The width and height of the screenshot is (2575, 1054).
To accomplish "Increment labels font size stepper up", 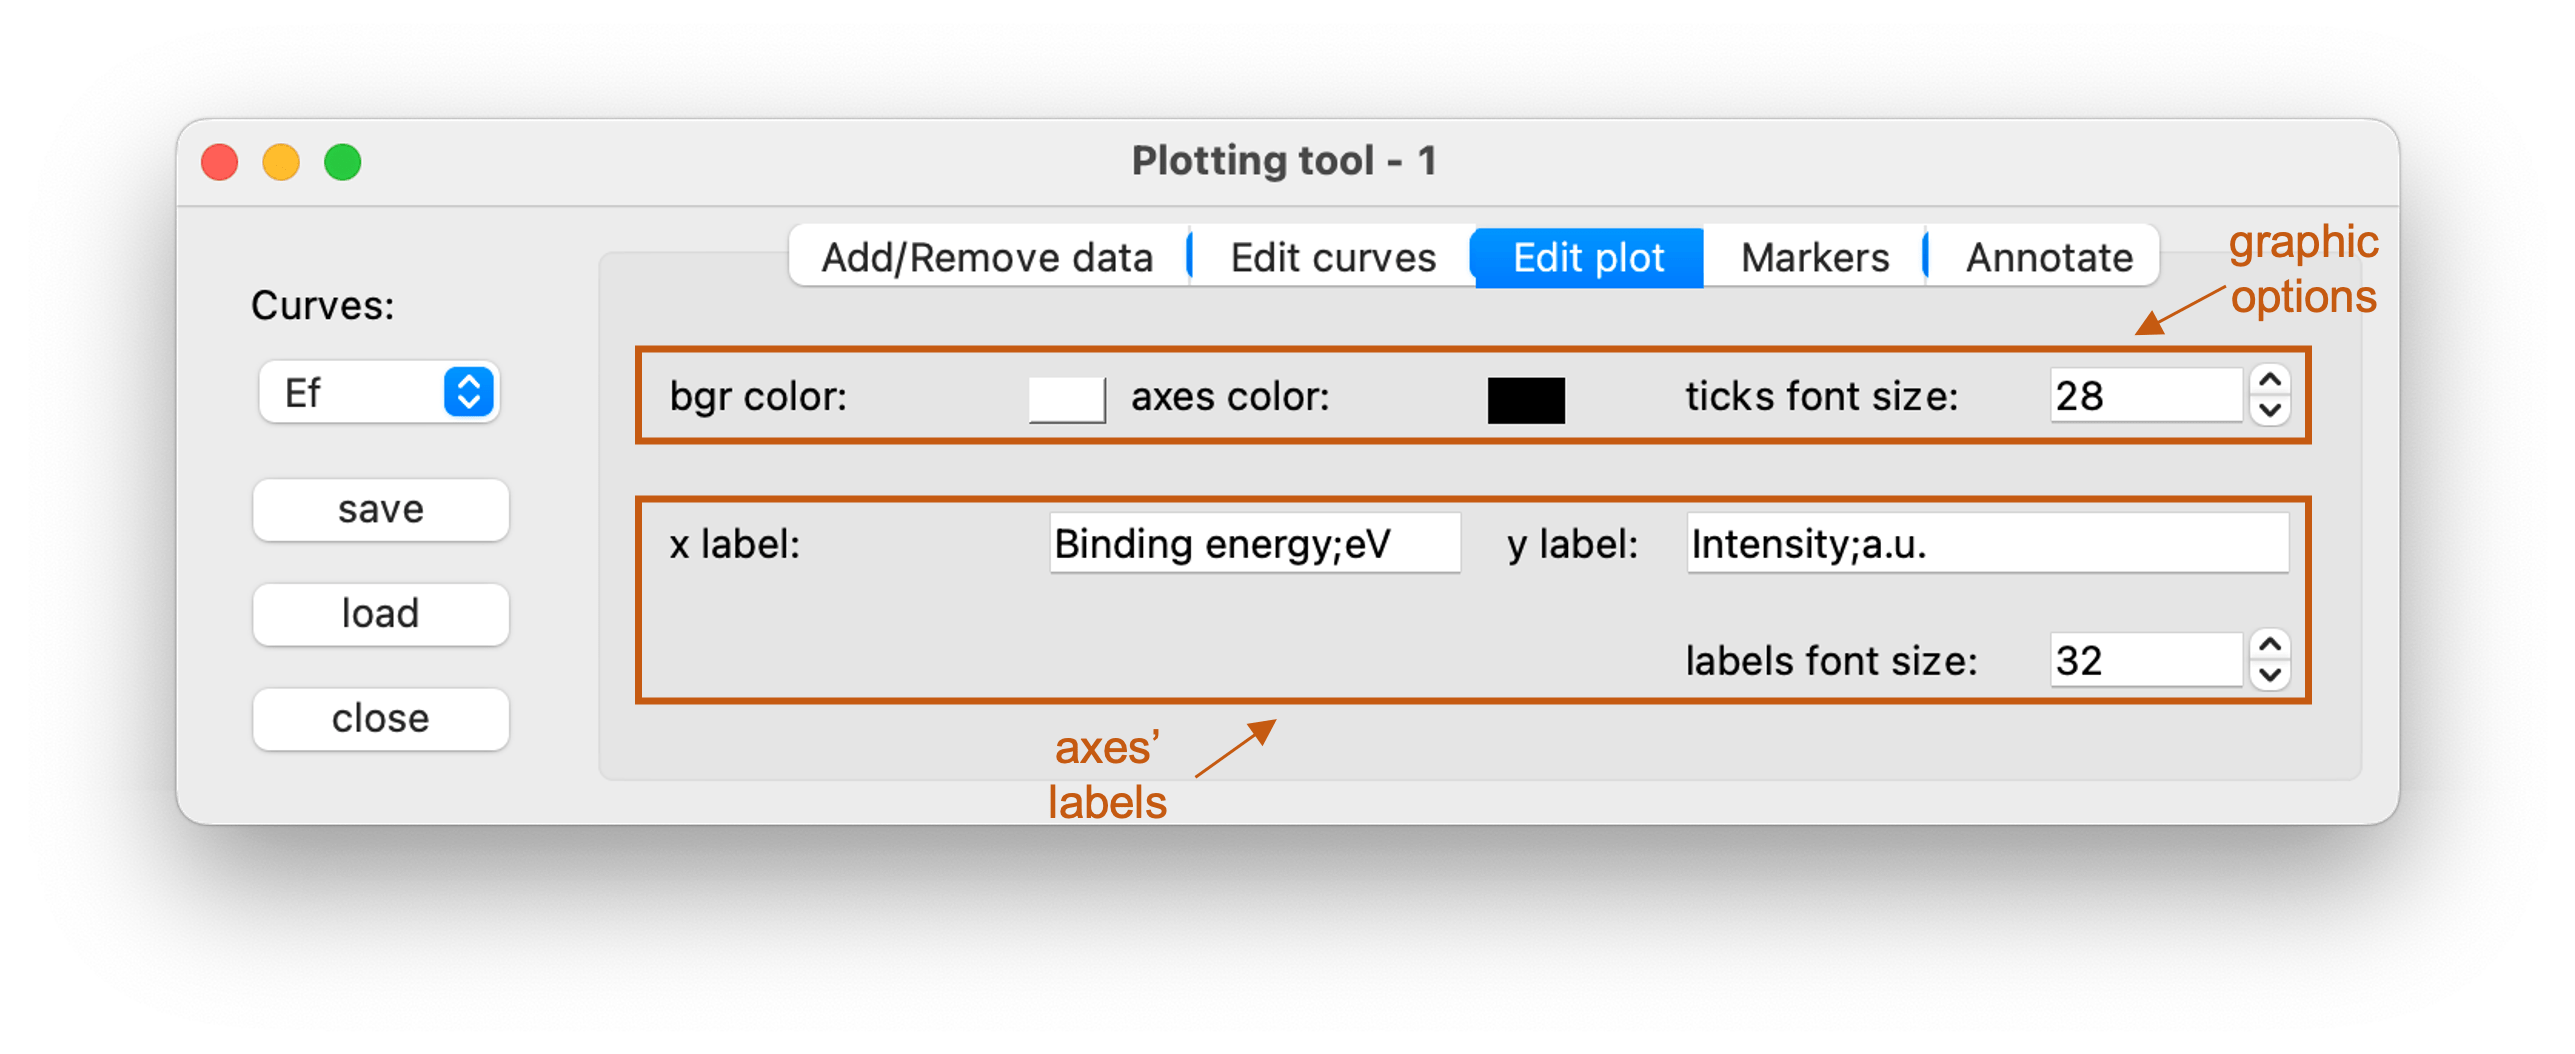I will [2270, 645].
